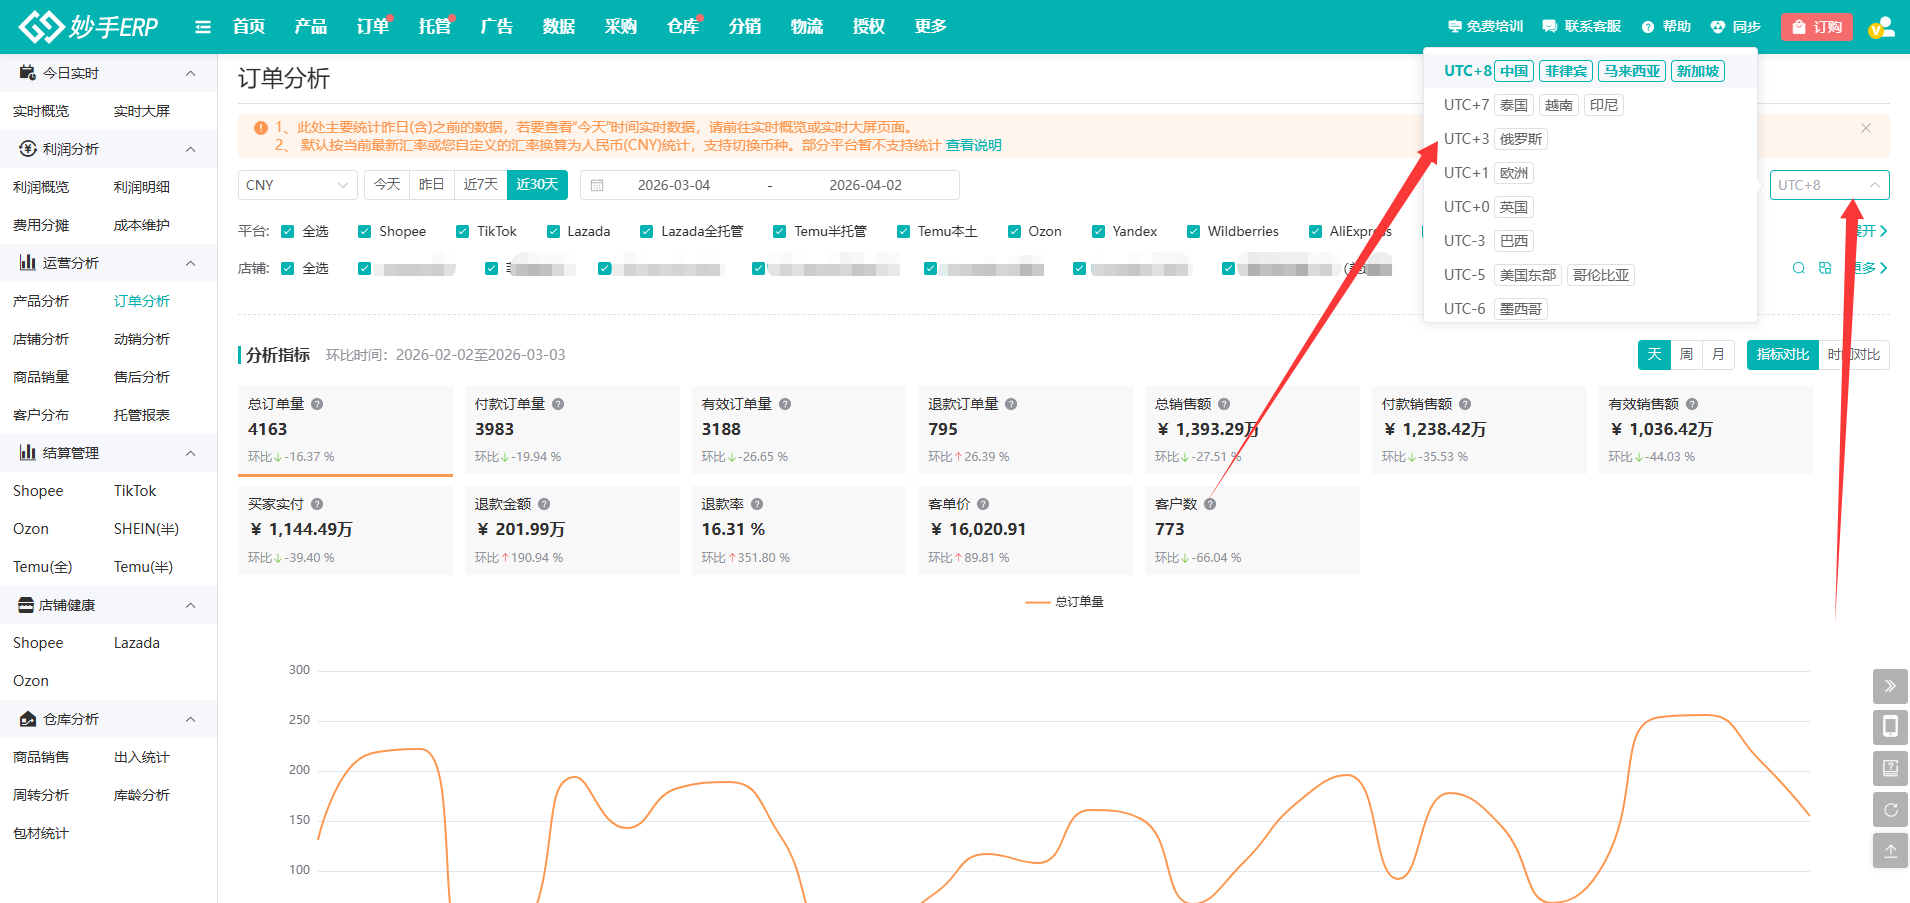Uncheck the Ozon platform checkbox
Screen dimensions: 1910x903
click(x=1014, y=232)
